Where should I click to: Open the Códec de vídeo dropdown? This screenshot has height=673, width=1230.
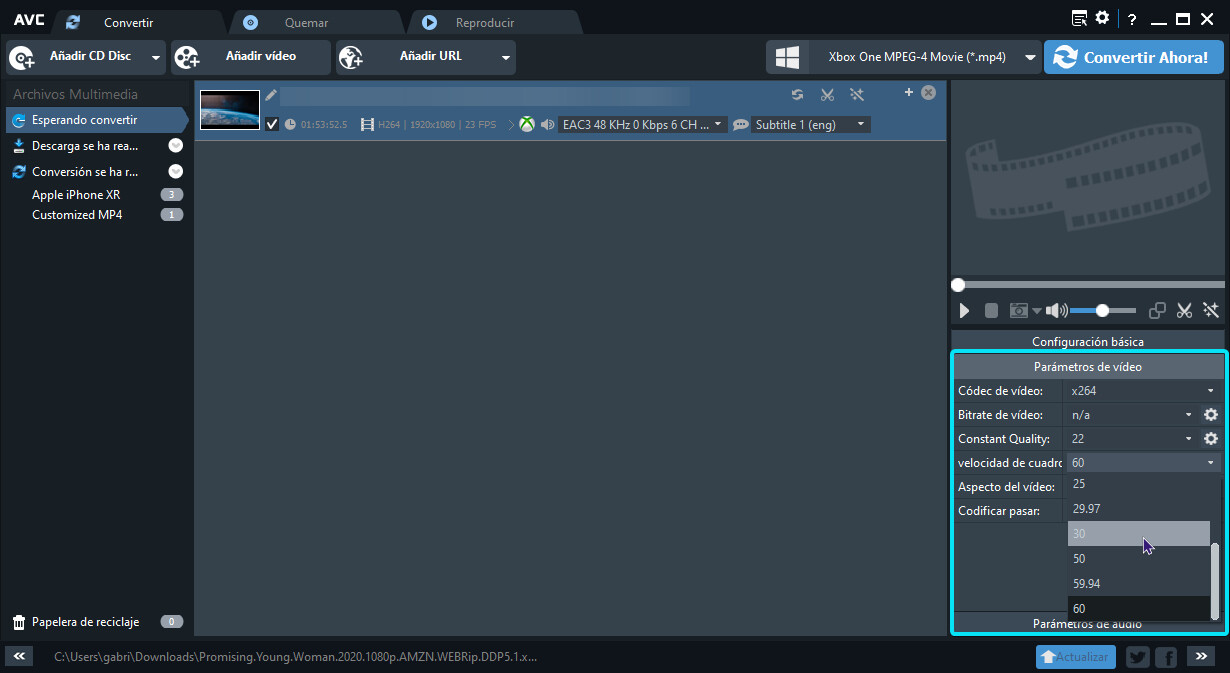click(x=1142, y=391)
